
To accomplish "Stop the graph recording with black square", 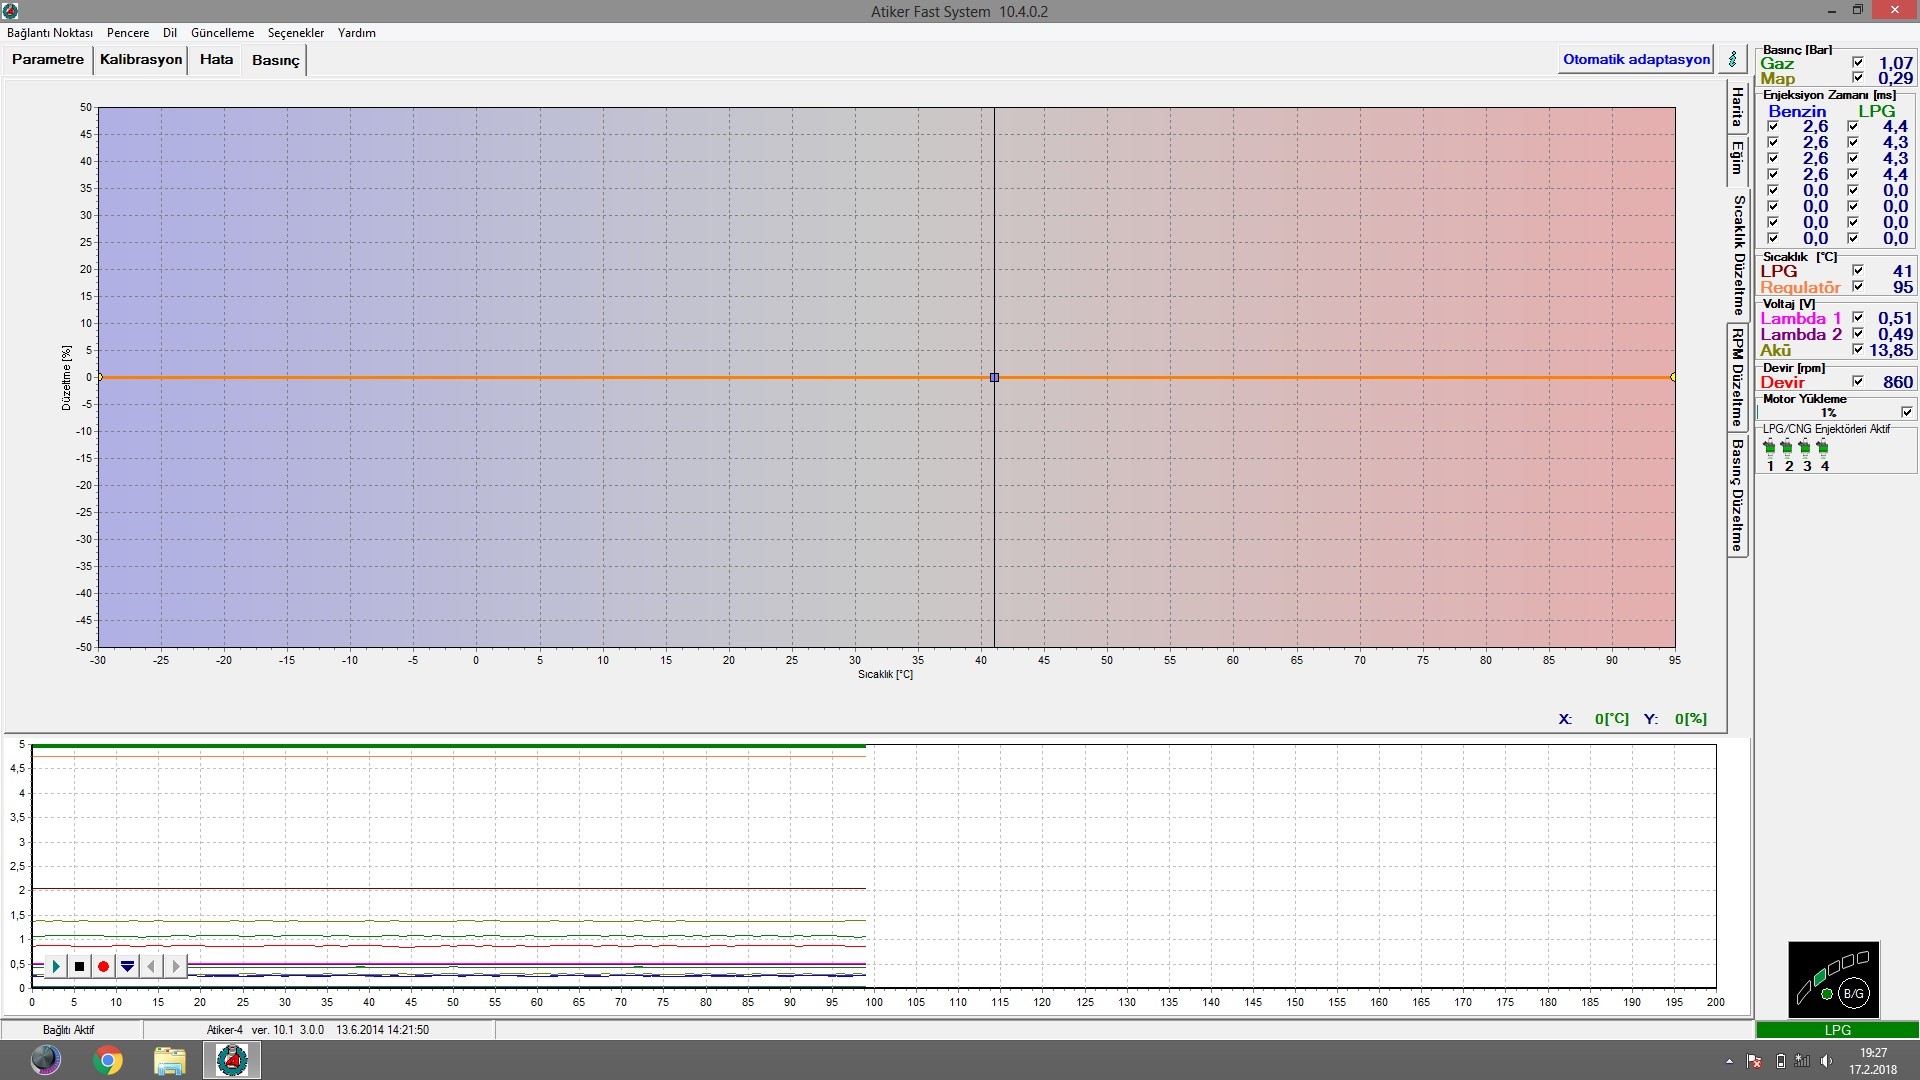I will [x=80, y=966].
